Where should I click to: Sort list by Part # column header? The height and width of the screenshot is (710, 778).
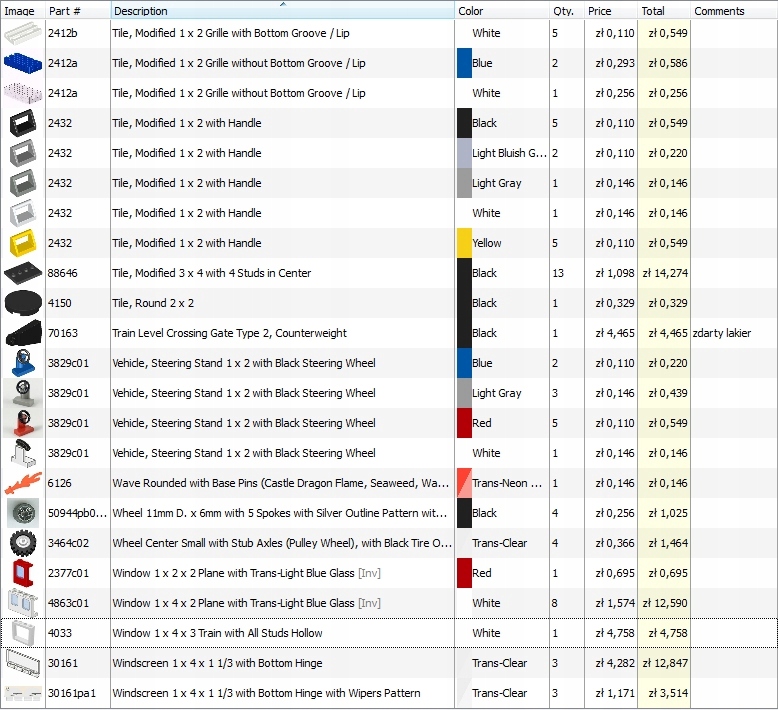pos(77,11)
